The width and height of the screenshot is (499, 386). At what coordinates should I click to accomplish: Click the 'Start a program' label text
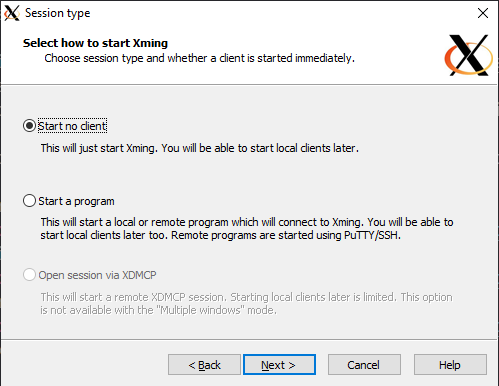click(x=76, y=201)
